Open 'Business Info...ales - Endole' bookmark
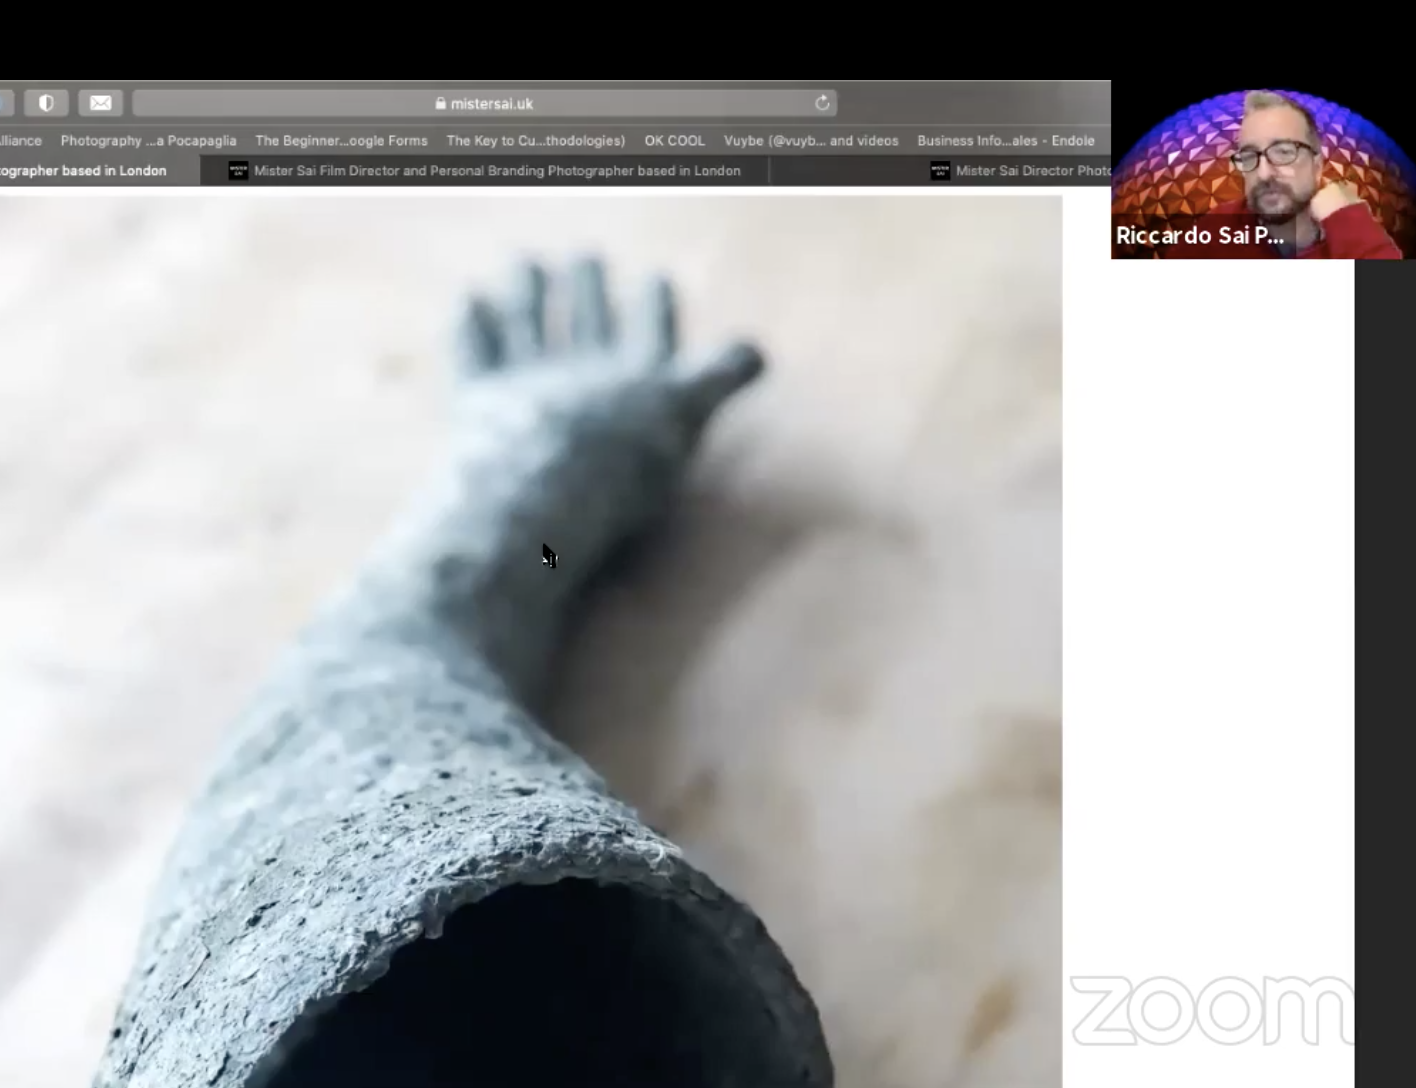Viewport: 1416px width, 1088px height. click(x=1005, y=141)
